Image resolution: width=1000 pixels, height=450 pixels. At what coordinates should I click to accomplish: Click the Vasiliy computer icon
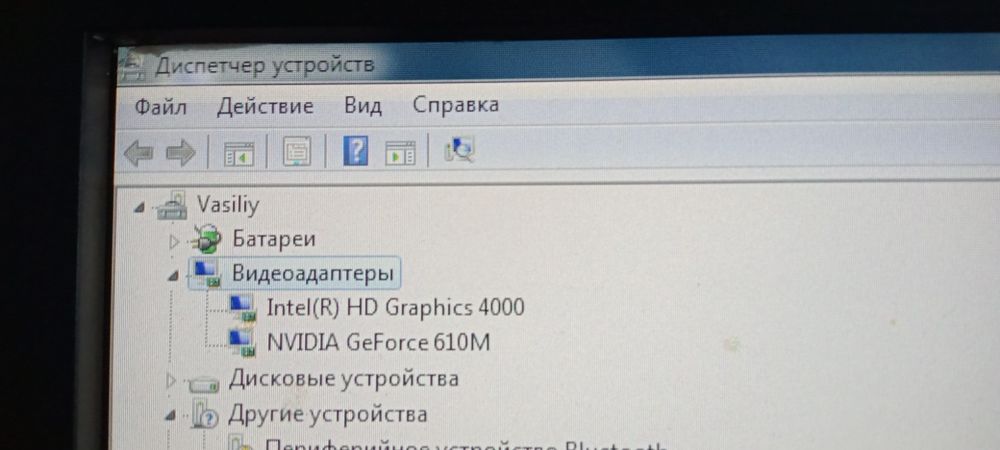(172, 205)
